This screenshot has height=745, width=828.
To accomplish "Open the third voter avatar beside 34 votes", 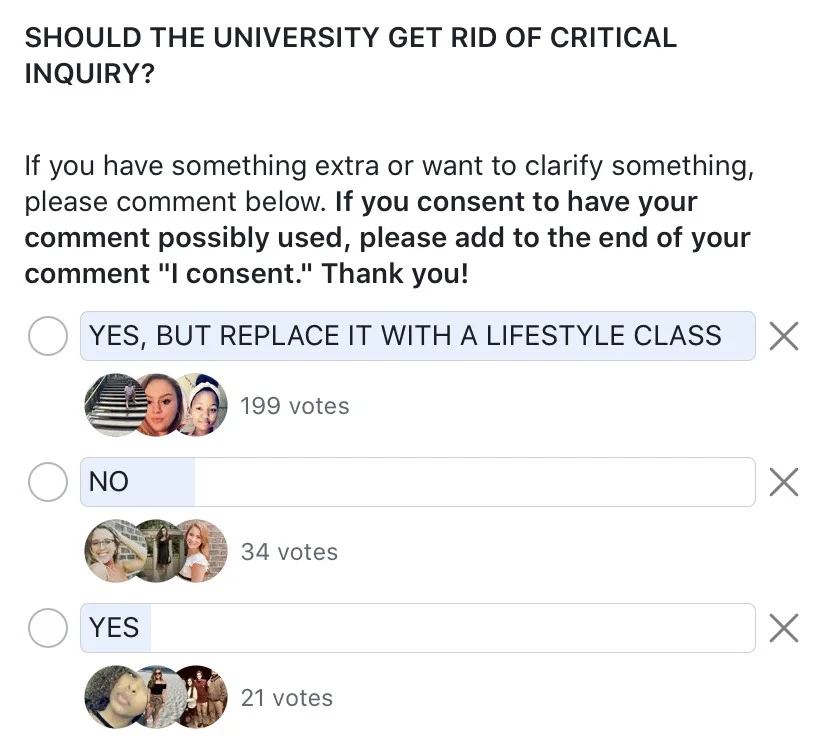I will click(x=202, y=551).
